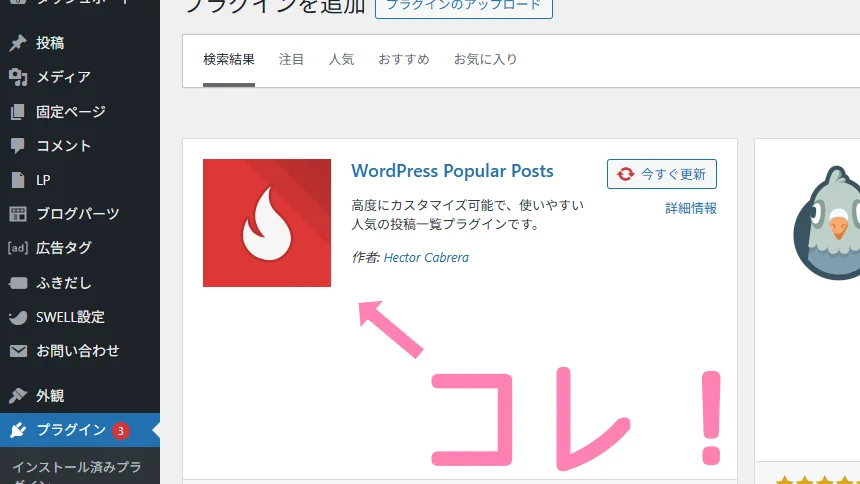Click the media icon beside メディア

[x=18, y=77]
